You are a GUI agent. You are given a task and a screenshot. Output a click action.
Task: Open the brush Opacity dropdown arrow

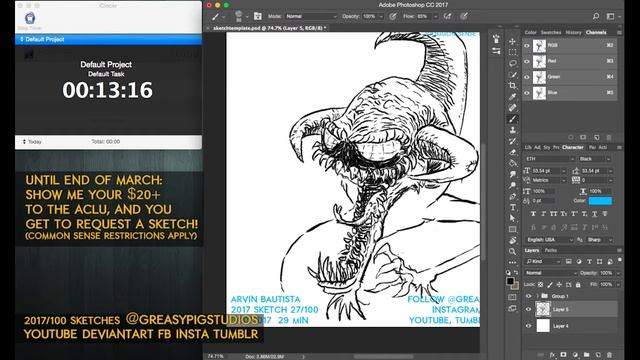(x=381, y=16)
